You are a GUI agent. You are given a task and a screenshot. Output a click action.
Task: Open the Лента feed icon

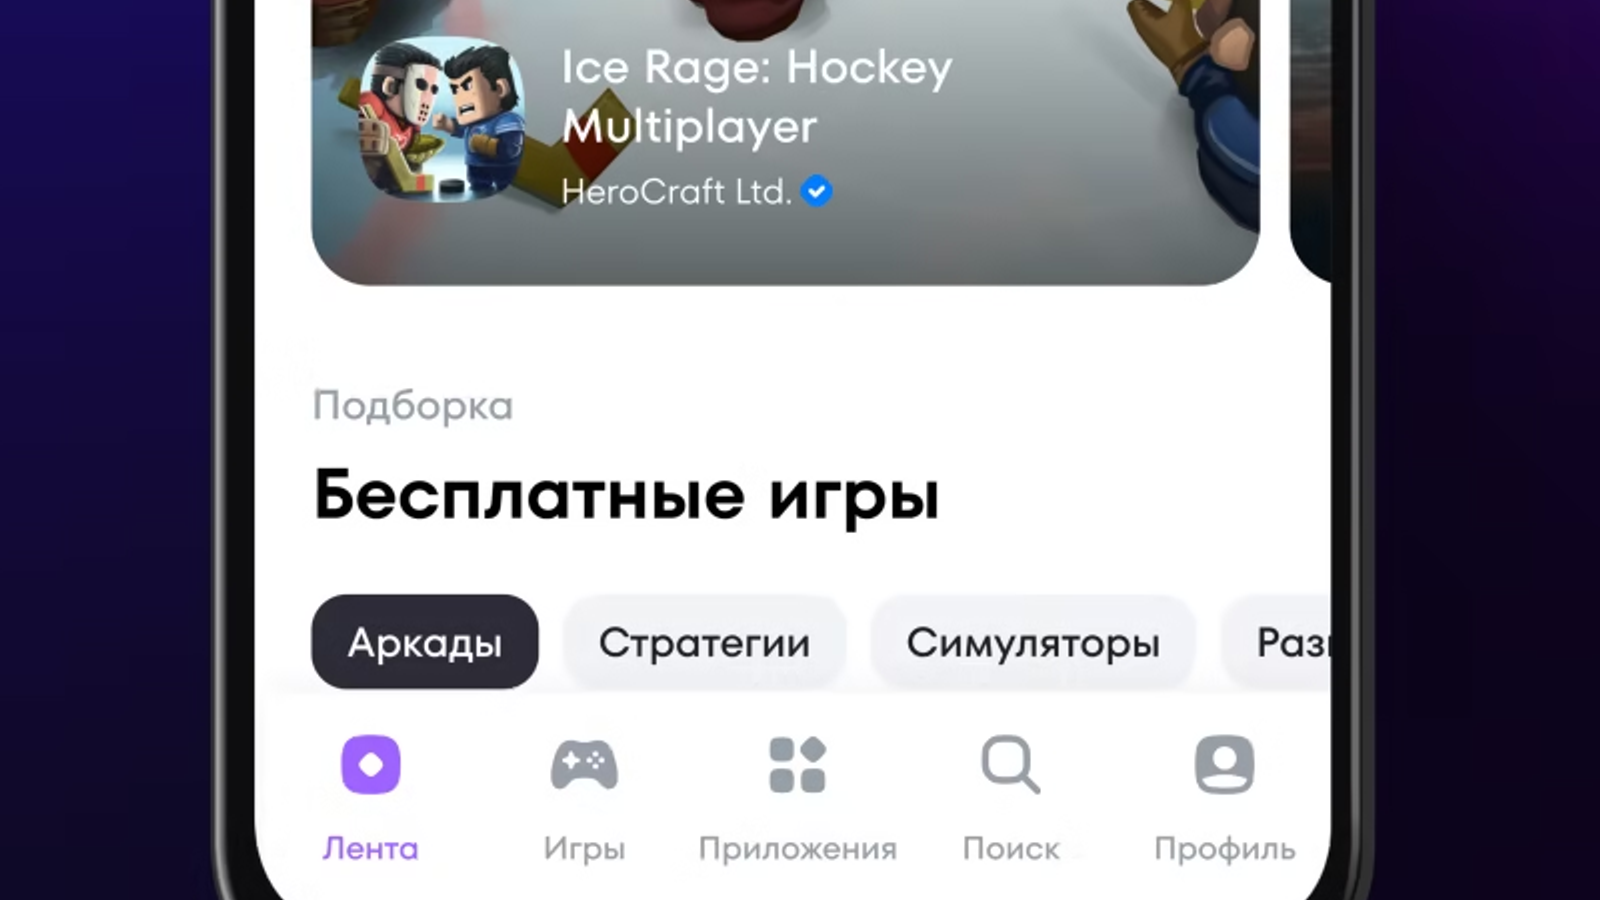[371, 765]
